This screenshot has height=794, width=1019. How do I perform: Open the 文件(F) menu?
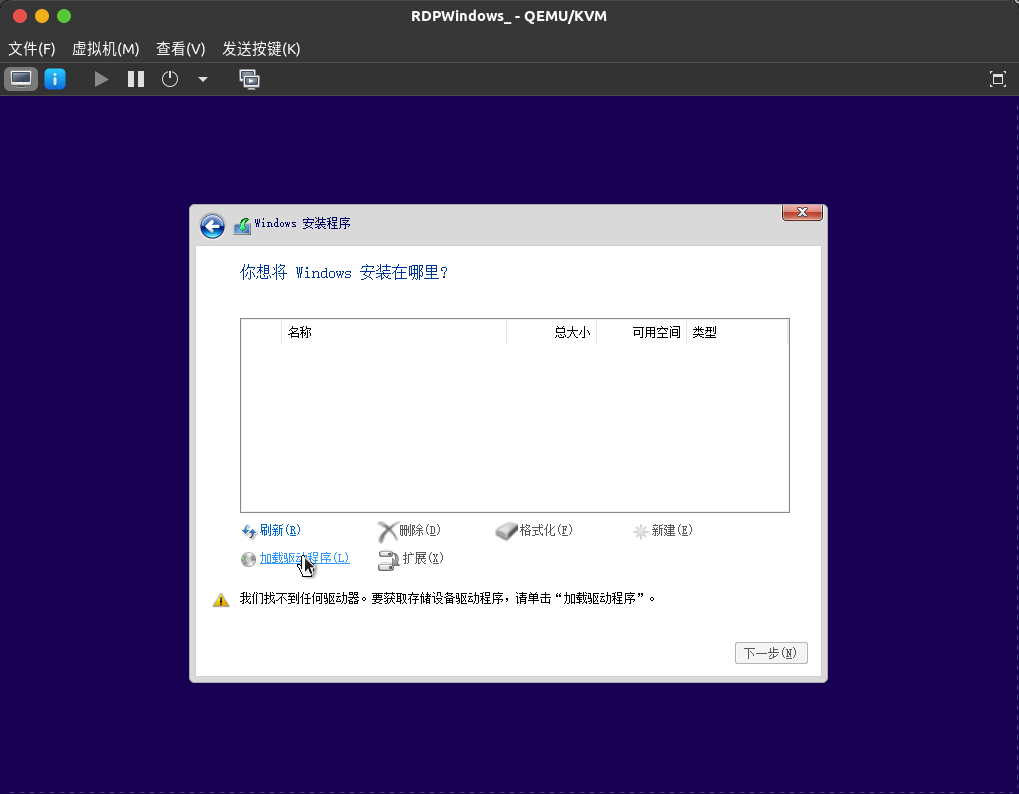click(x=31, y=49)
